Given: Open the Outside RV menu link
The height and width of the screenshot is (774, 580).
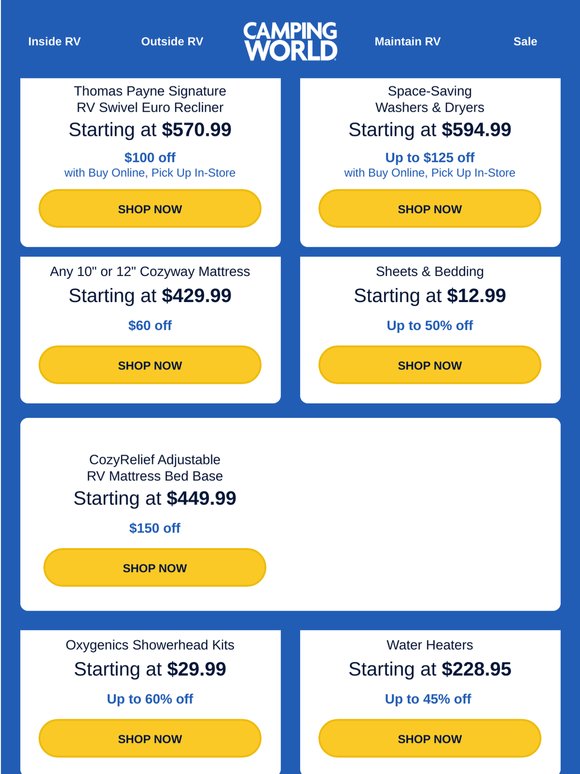Looking at the screenshot, I should (x=172, y=41).
